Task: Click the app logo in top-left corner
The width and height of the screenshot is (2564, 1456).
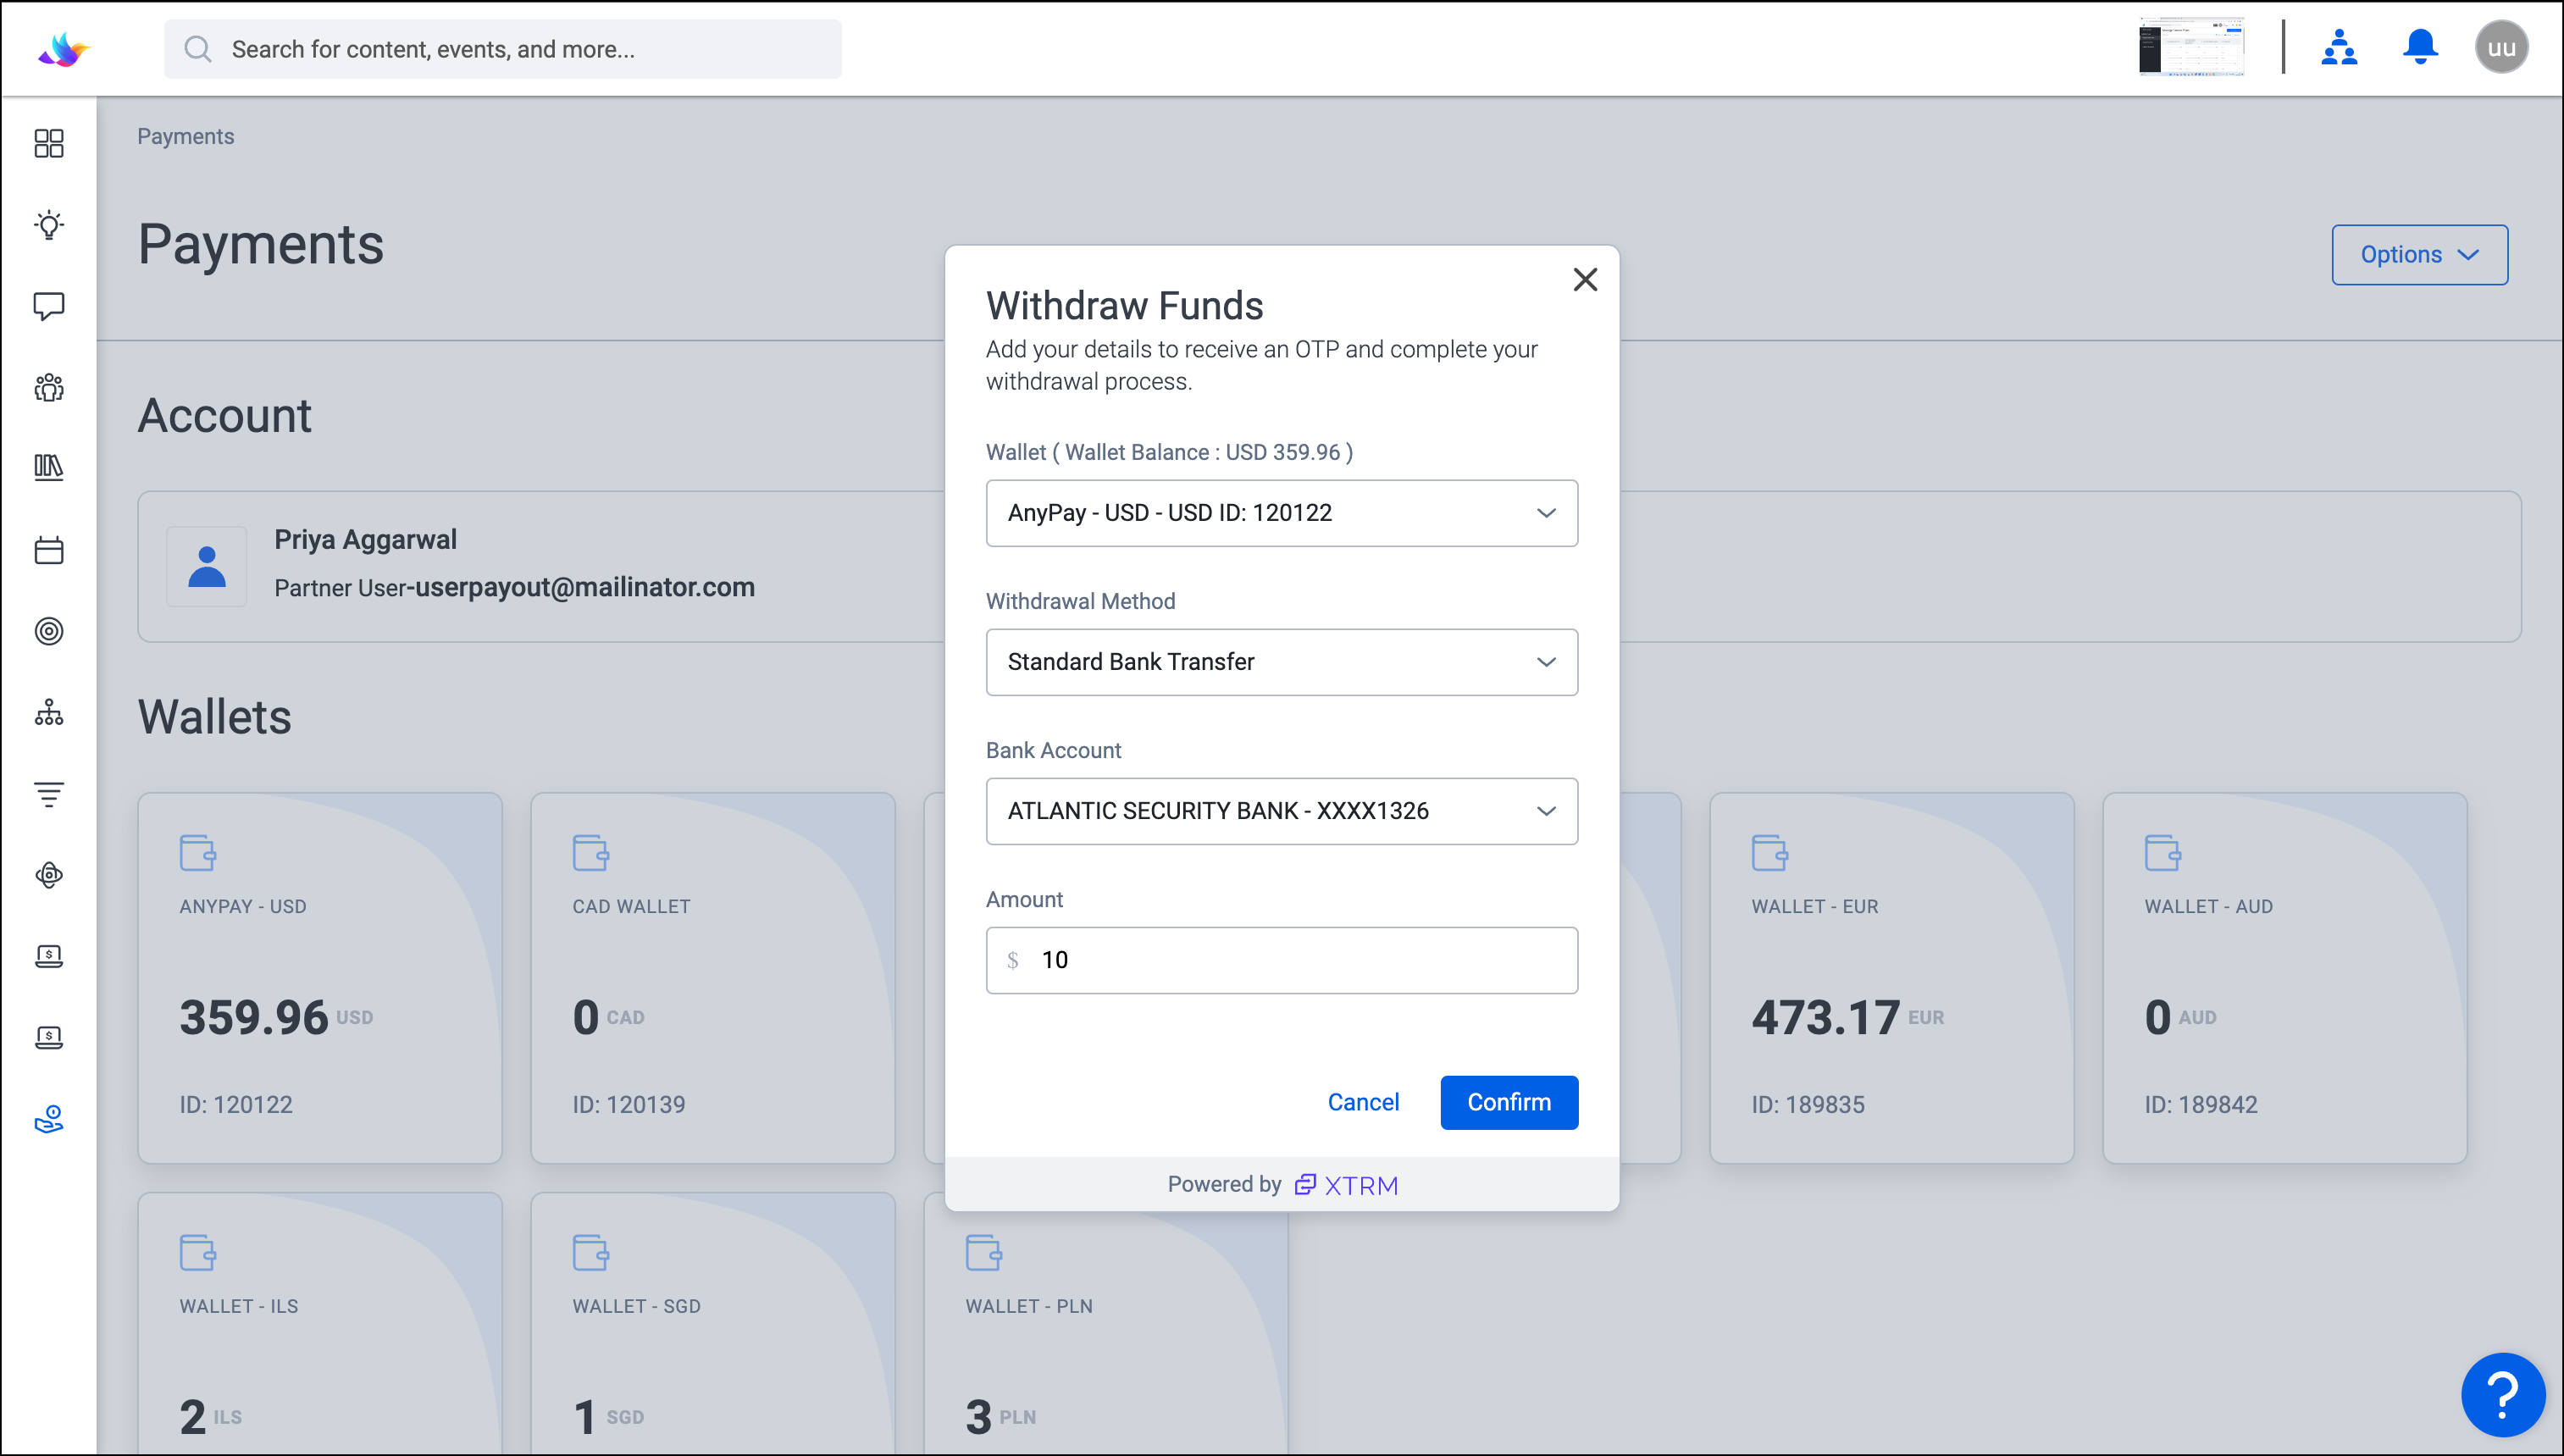Action: 64,49
